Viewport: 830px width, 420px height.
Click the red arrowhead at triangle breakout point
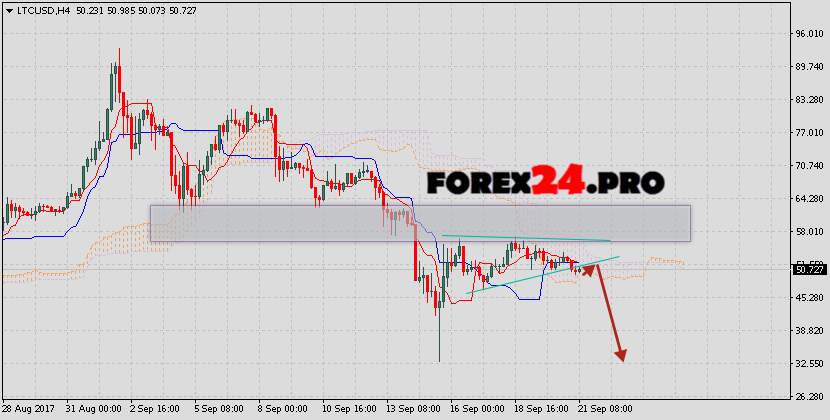click(x=589, y=267)
